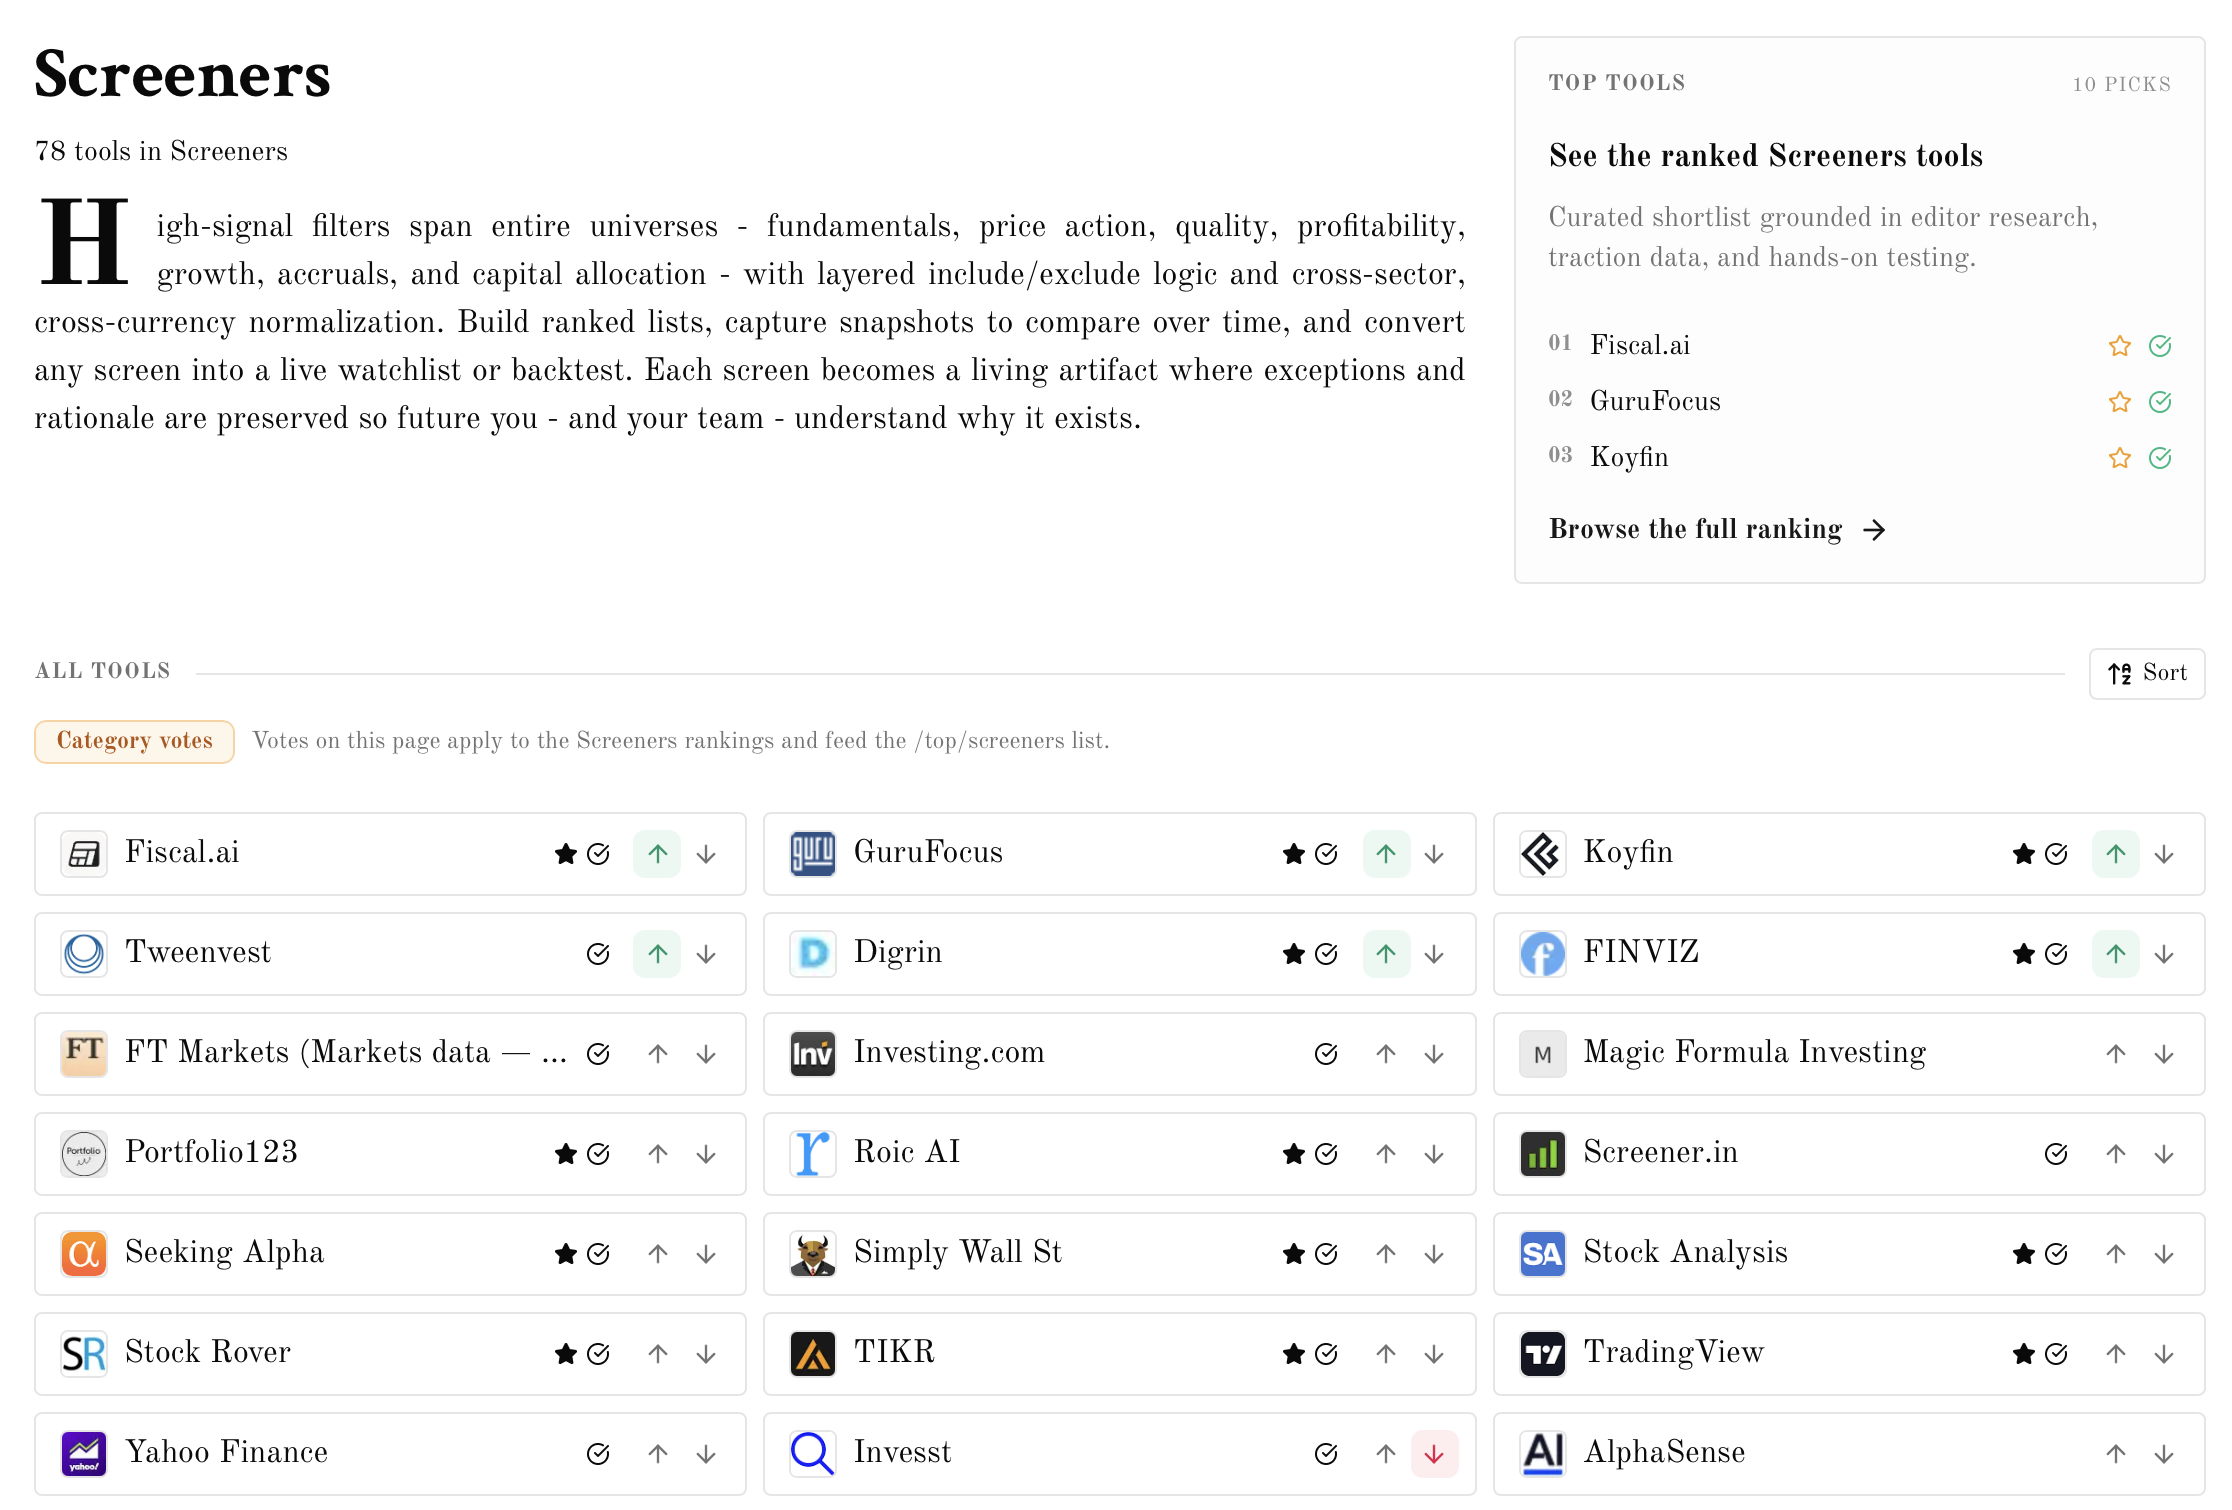Image resolution: width=2232 pixels, height=1510 pixels.
Task: Click the Koyfin logo icon
Action: pyautogui.click(x=1542, y=854)
